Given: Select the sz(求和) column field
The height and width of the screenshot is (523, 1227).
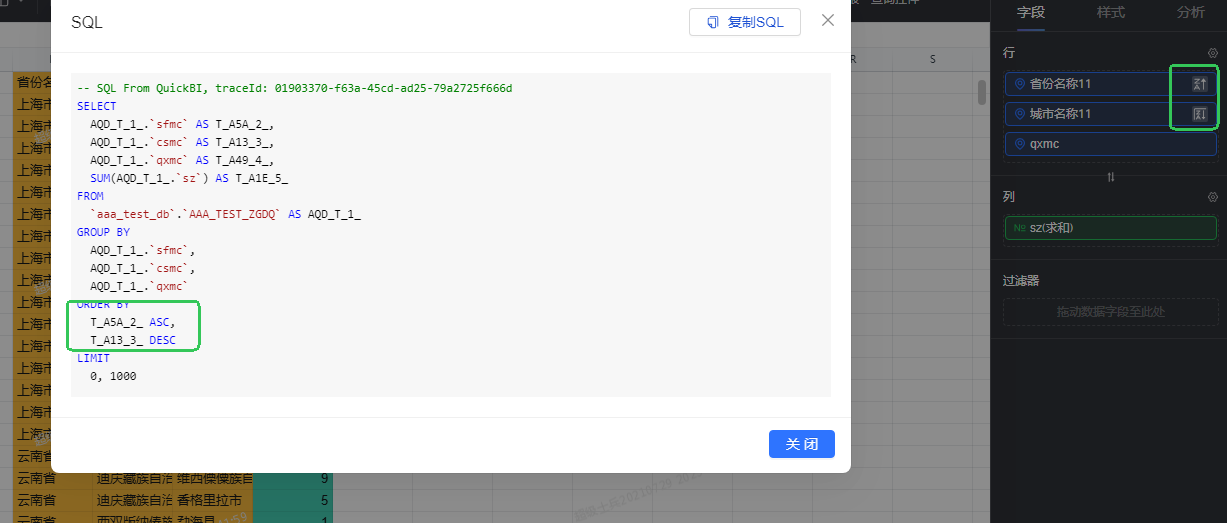Looking at the screenshot, I should (1110, 229).
